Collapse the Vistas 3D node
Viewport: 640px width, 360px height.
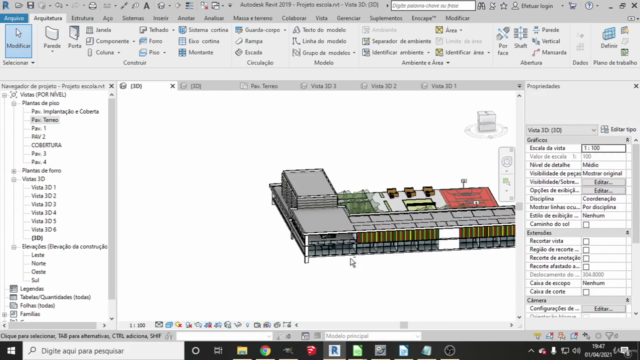tap(14, 179)
